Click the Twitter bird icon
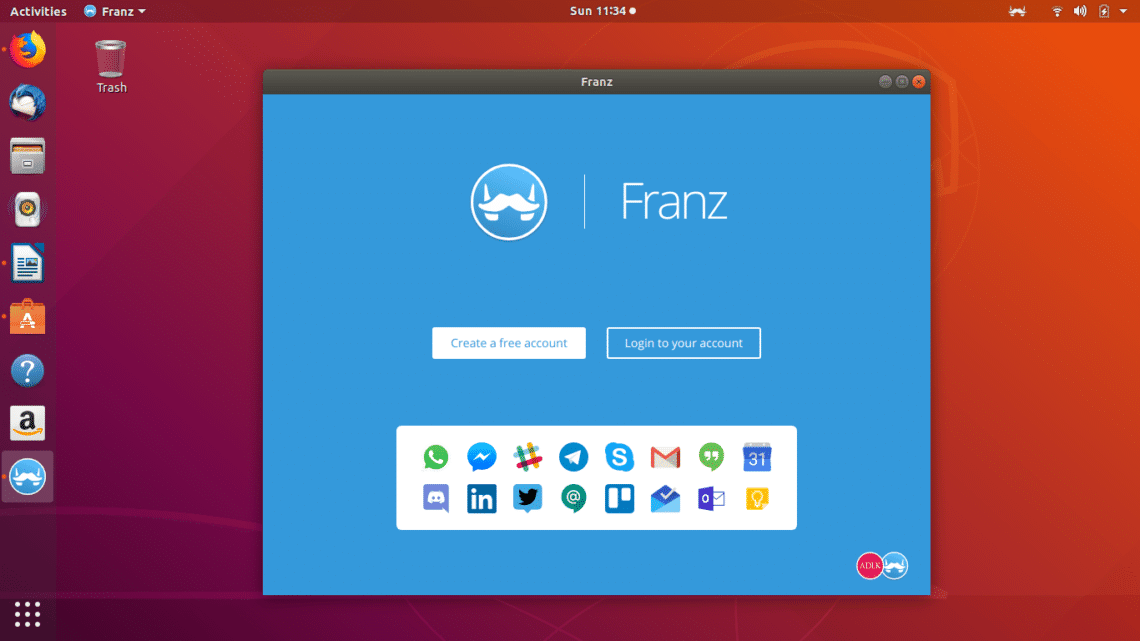This screenshot has width=1140, height=641. point(528,498)
